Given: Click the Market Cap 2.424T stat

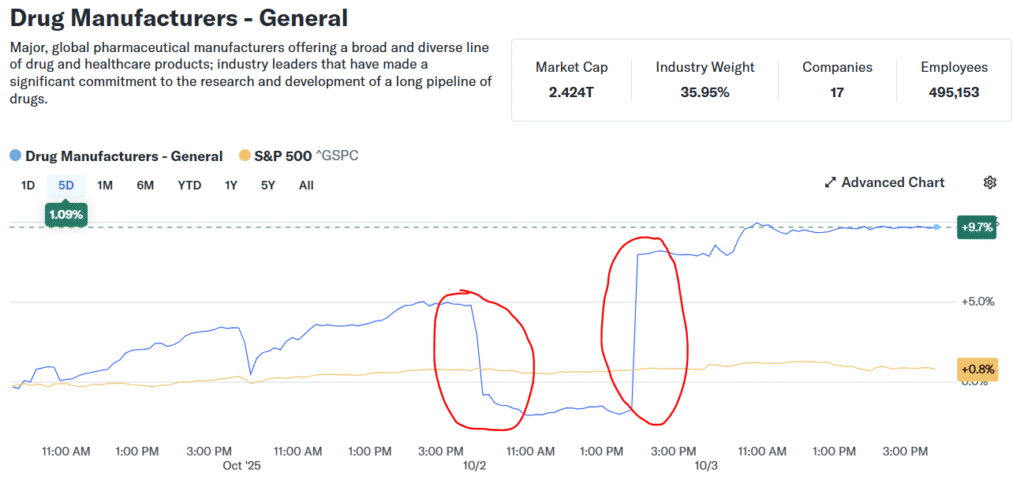Looking at the screenshot, I should (571, 80).
